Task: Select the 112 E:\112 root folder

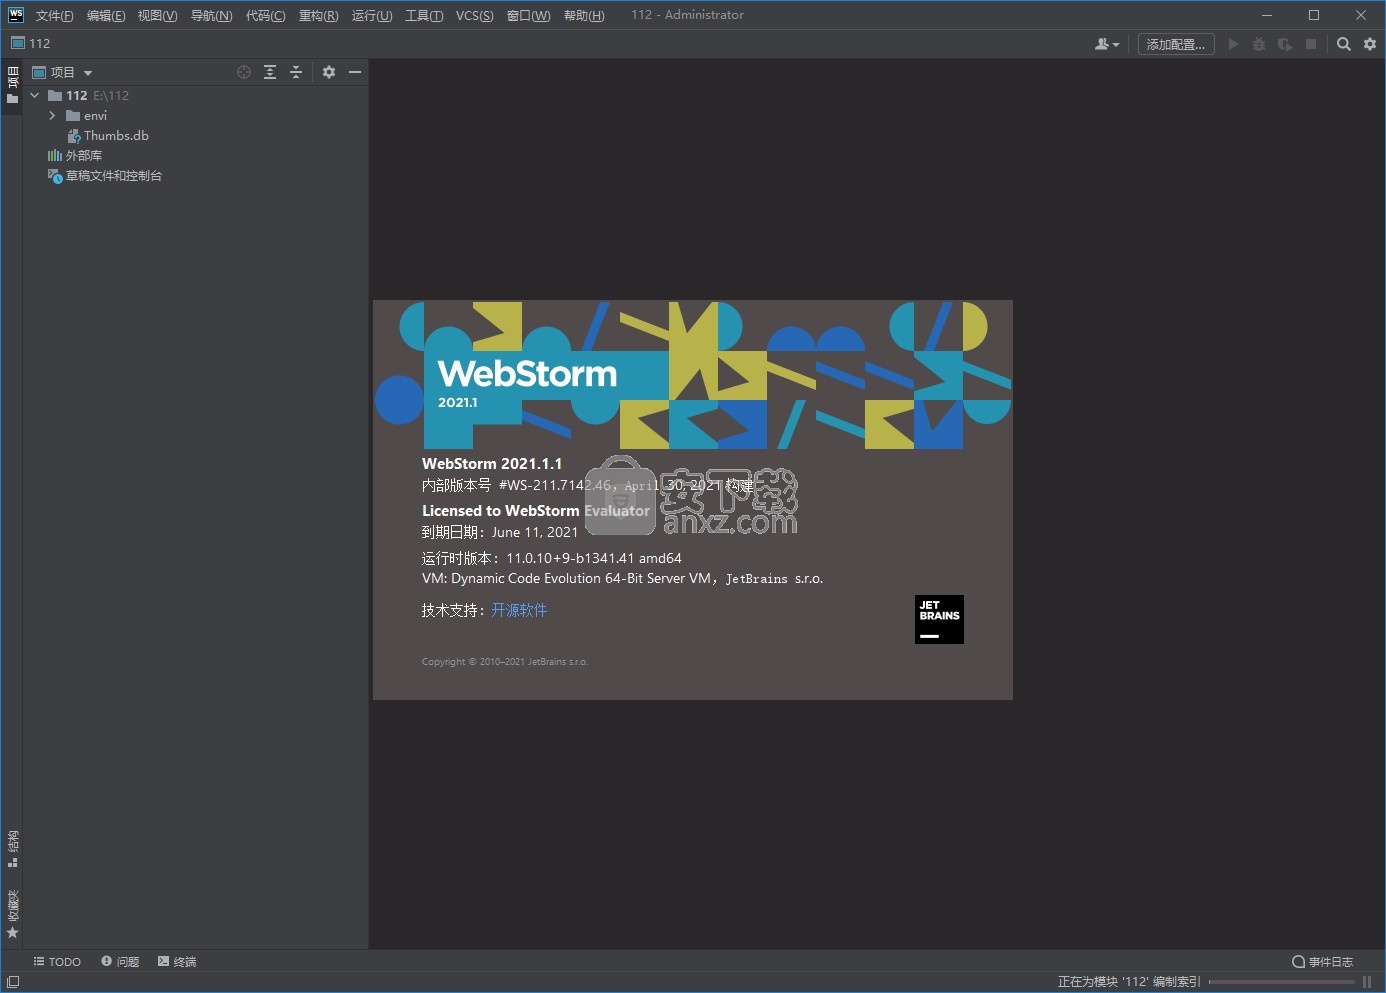Action: (196, 96)
